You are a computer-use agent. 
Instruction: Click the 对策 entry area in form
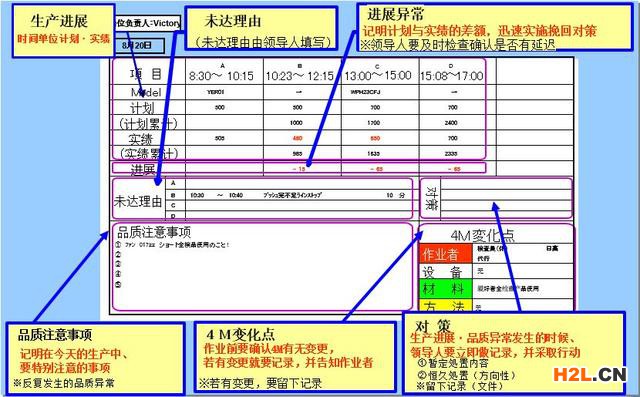tap(505, 198)
